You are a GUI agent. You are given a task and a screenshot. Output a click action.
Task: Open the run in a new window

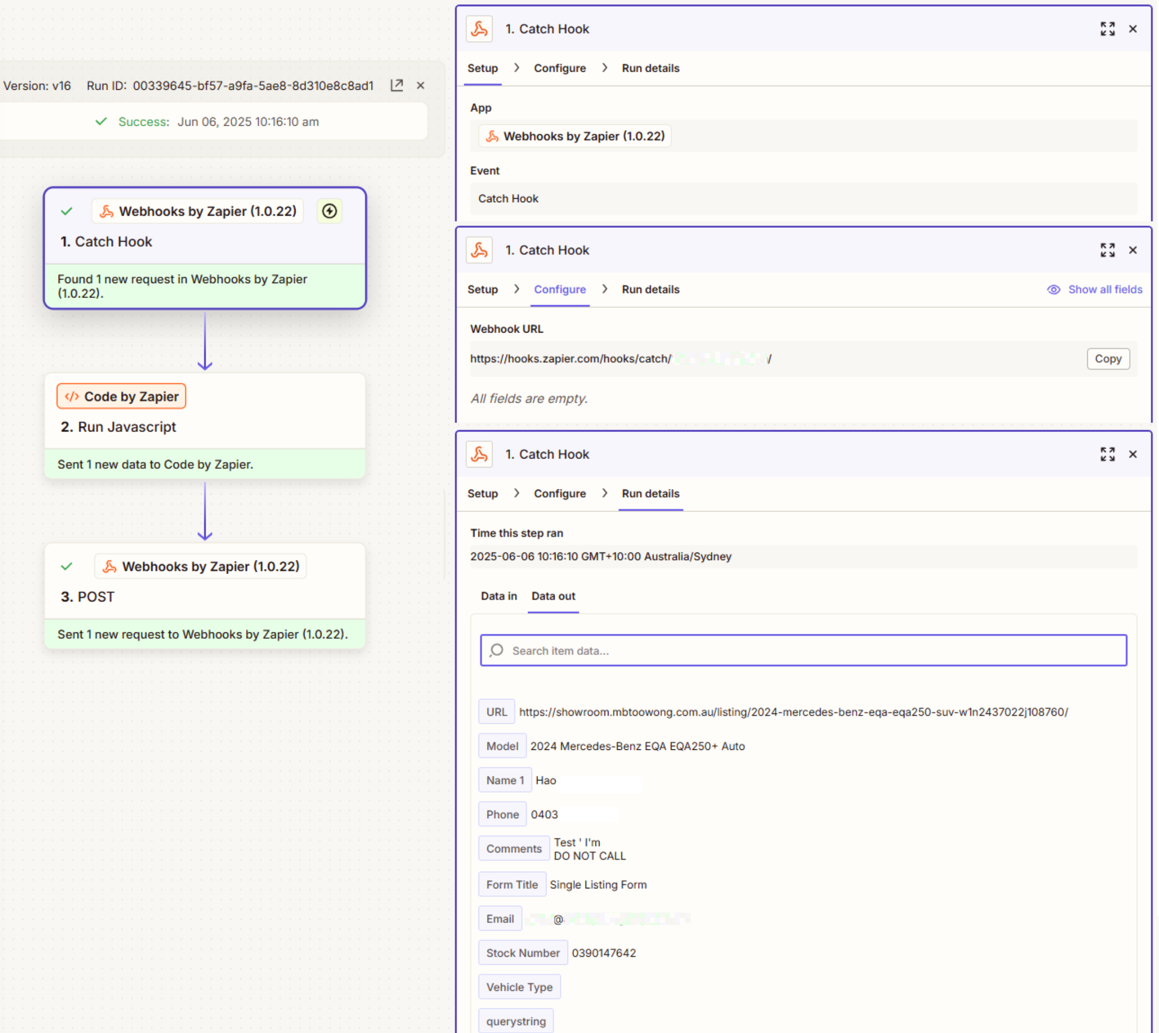coord(397,85)
